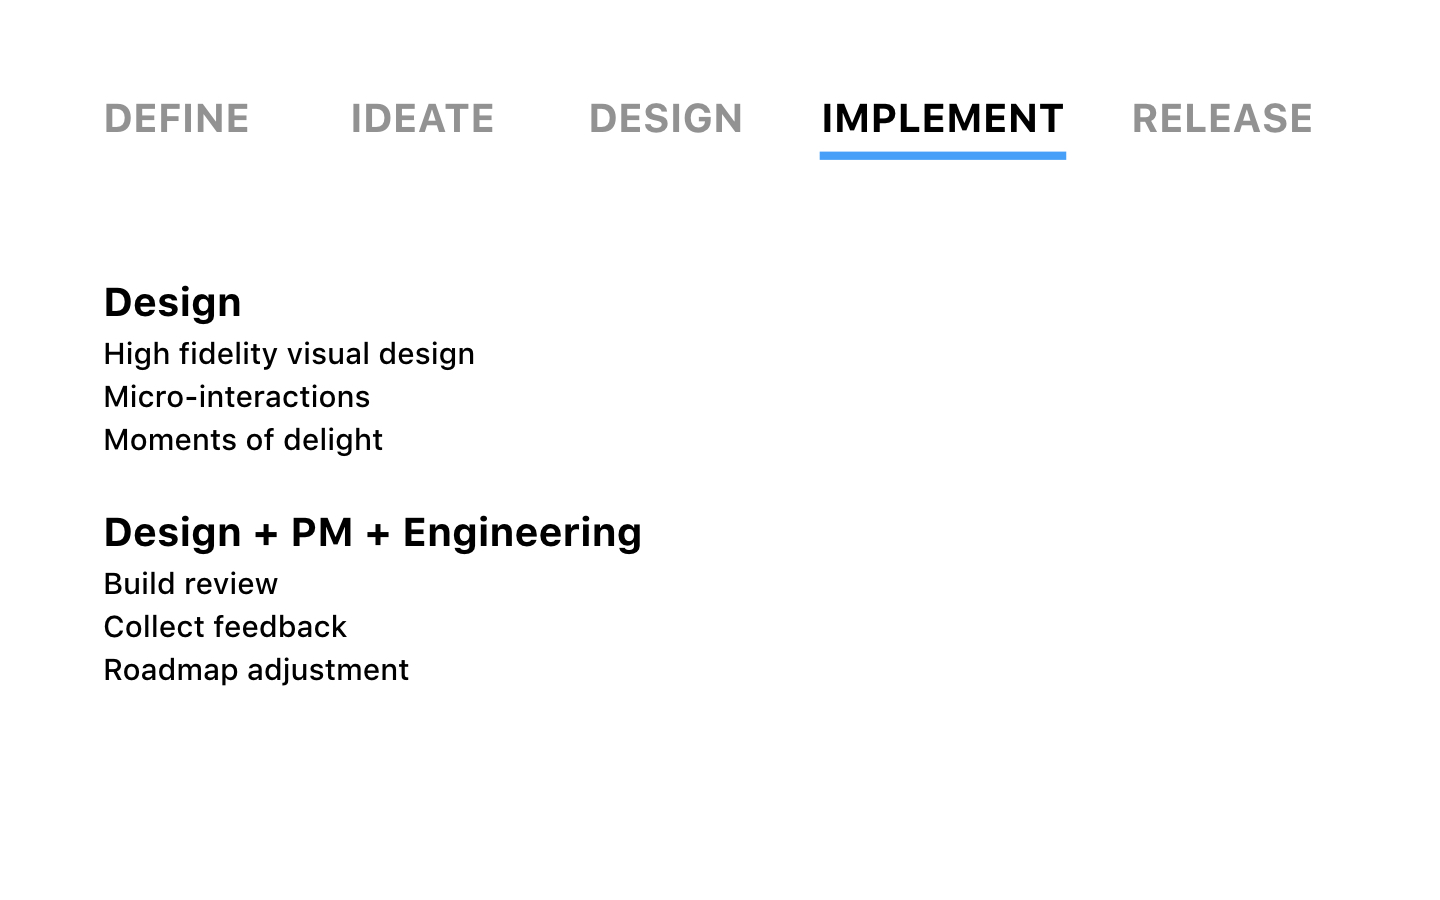Screen dimensions: 1440x900
Task: Select the DESIGN tab
Action: (x=666, y=119)
